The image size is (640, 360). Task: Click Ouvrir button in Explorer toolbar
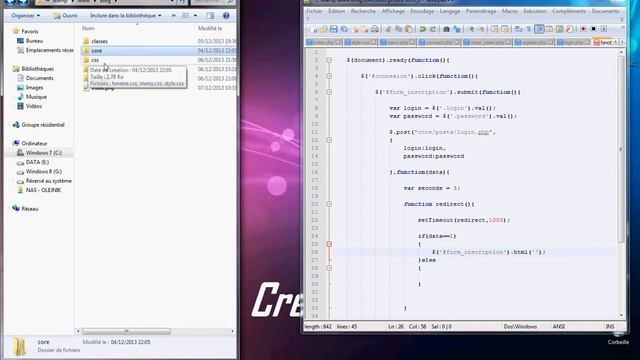(x=65, y=16)
